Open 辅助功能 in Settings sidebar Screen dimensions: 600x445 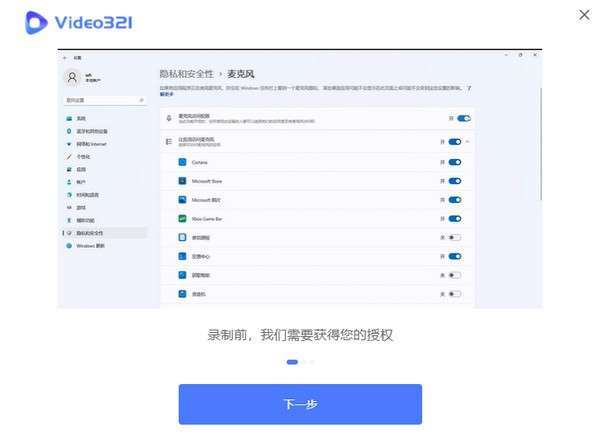click(x=105, y=220)
